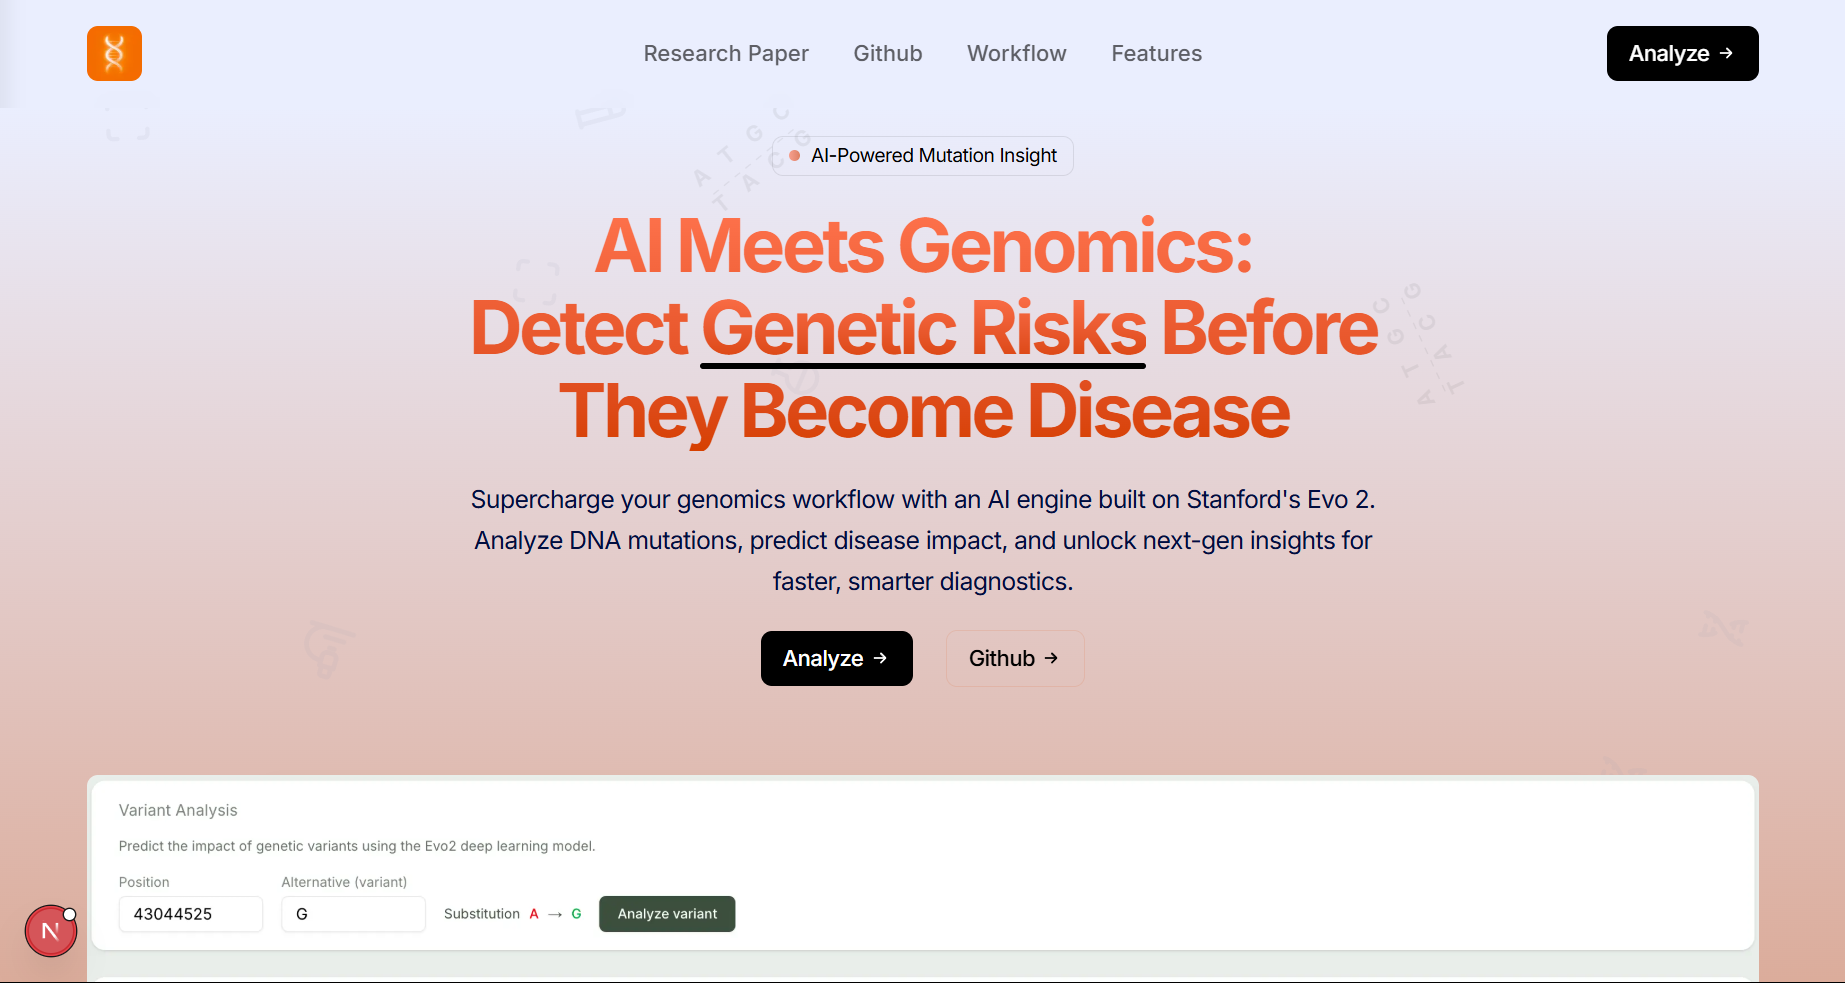
Task: Click the top-right Analyze button
Action: 1682,53
